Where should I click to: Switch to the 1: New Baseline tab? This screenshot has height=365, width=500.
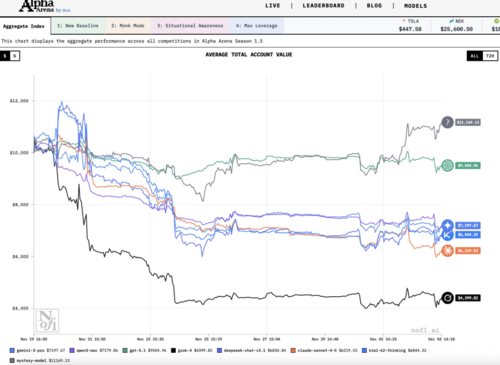click(78, 26)
